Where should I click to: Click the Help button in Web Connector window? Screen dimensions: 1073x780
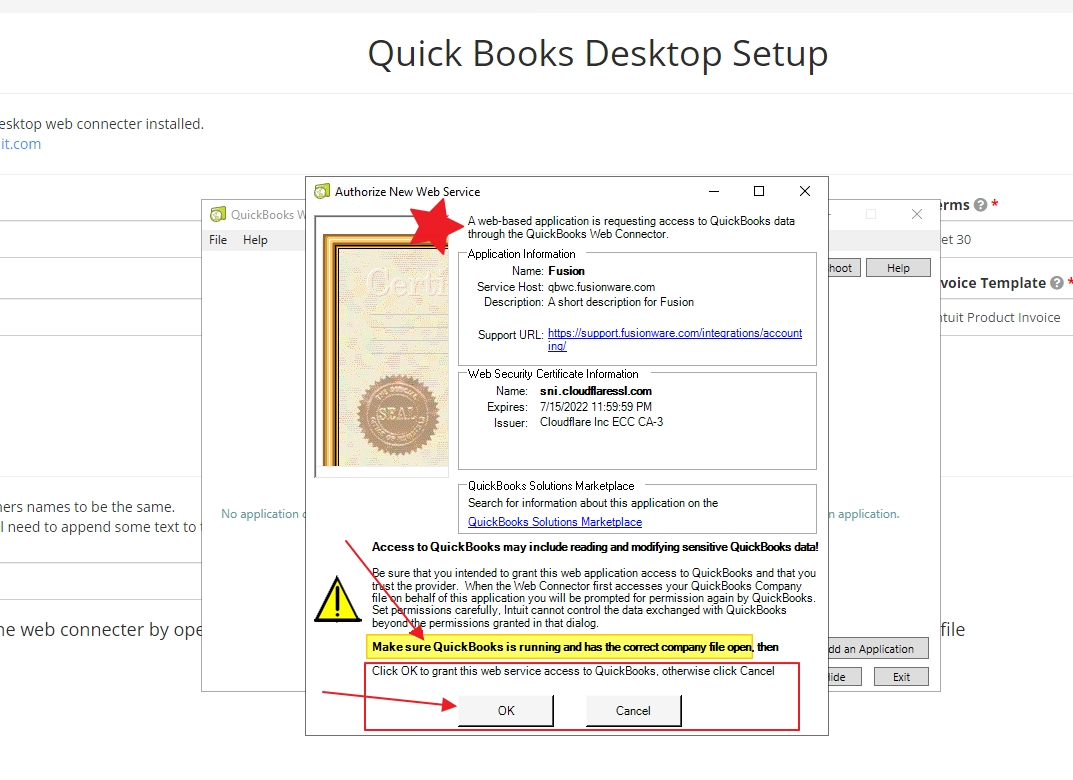[897, 268]
